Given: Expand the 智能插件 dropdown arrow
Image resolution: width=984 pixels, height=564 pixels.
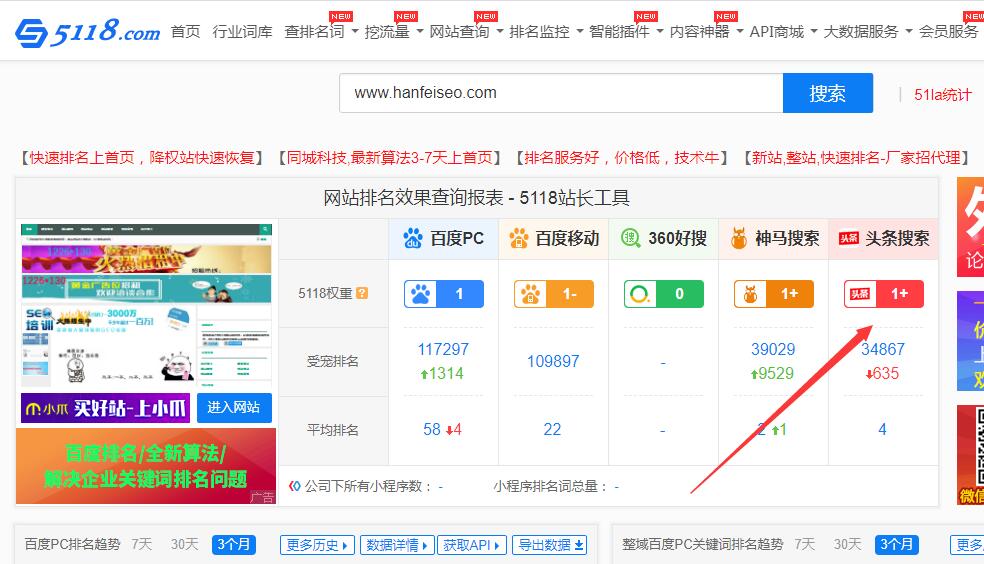Looking at the screenshot, I should (x=660, y=31).
